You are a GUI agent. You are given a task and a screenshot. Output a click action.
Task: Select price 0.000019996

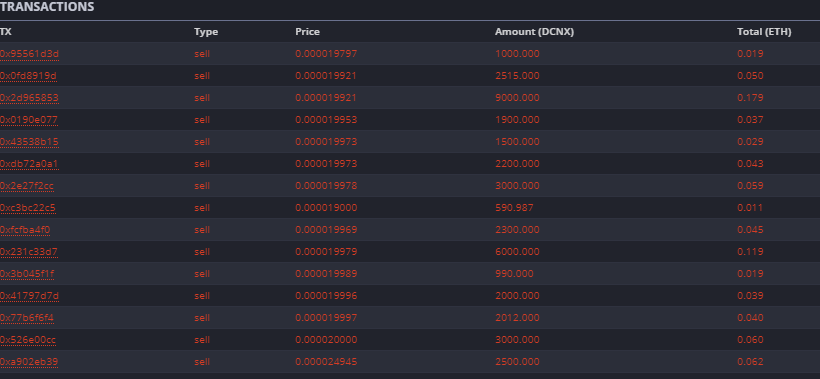point(326,295)
